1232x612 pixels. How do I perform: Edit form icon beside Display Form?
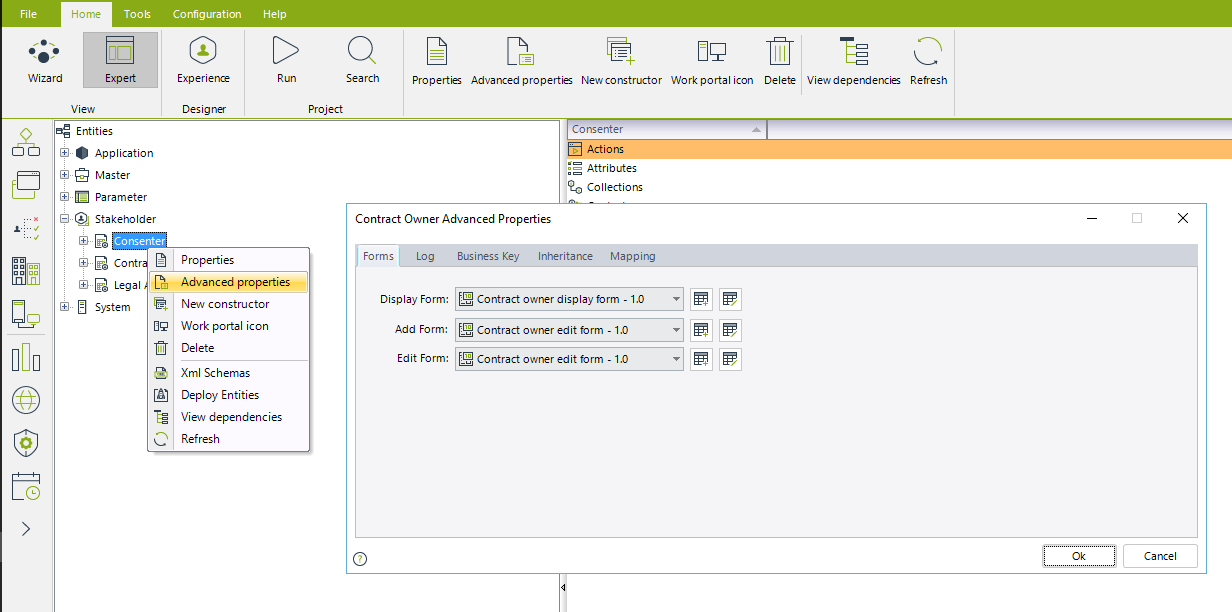(x=730, y=299)
